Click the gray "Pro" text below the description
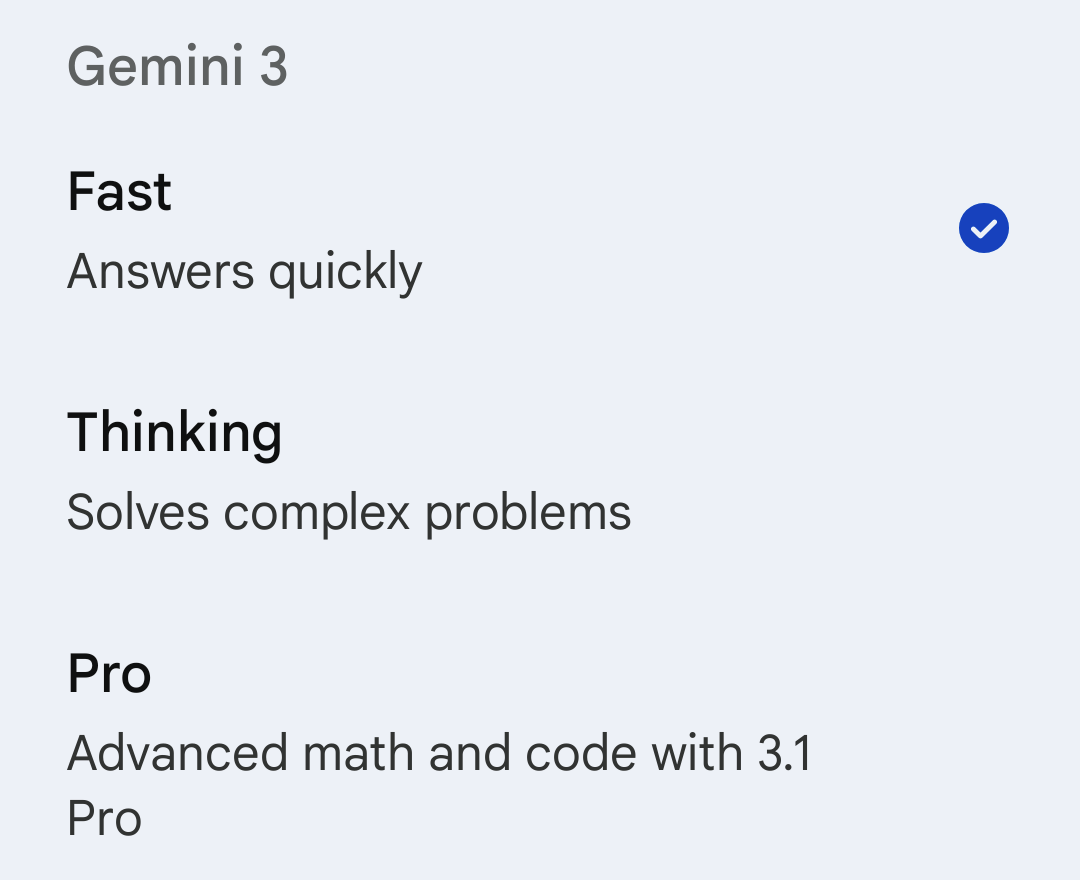 click(104, 818)
